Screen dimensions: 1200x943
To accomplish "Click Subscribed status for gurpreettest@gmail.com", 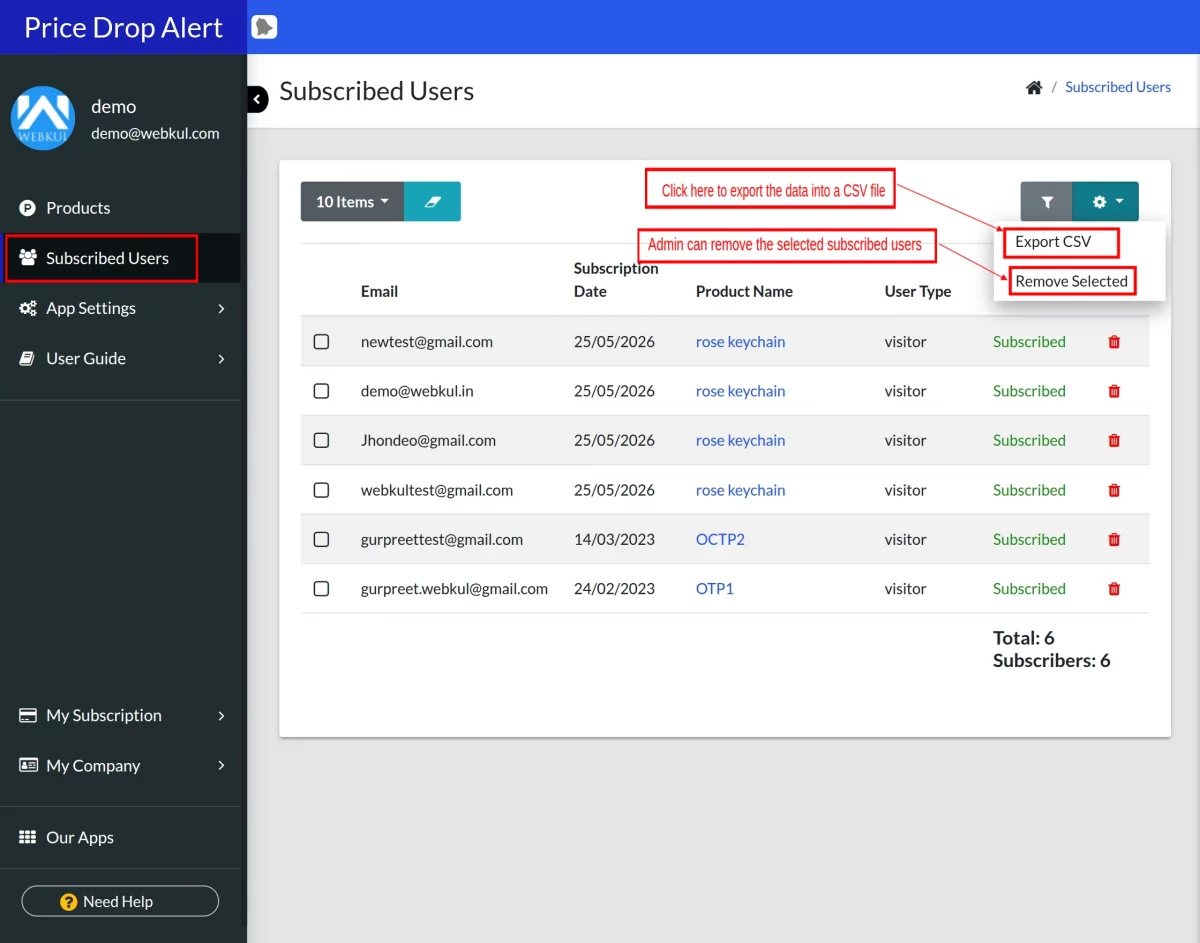I will [x=1029, y=540].
